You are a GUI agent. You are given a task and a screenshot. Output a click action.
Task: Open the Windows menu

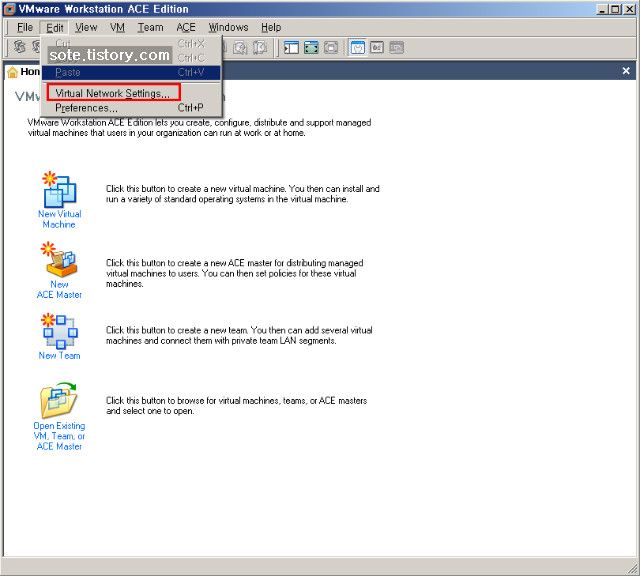click(x=229, y=27)
